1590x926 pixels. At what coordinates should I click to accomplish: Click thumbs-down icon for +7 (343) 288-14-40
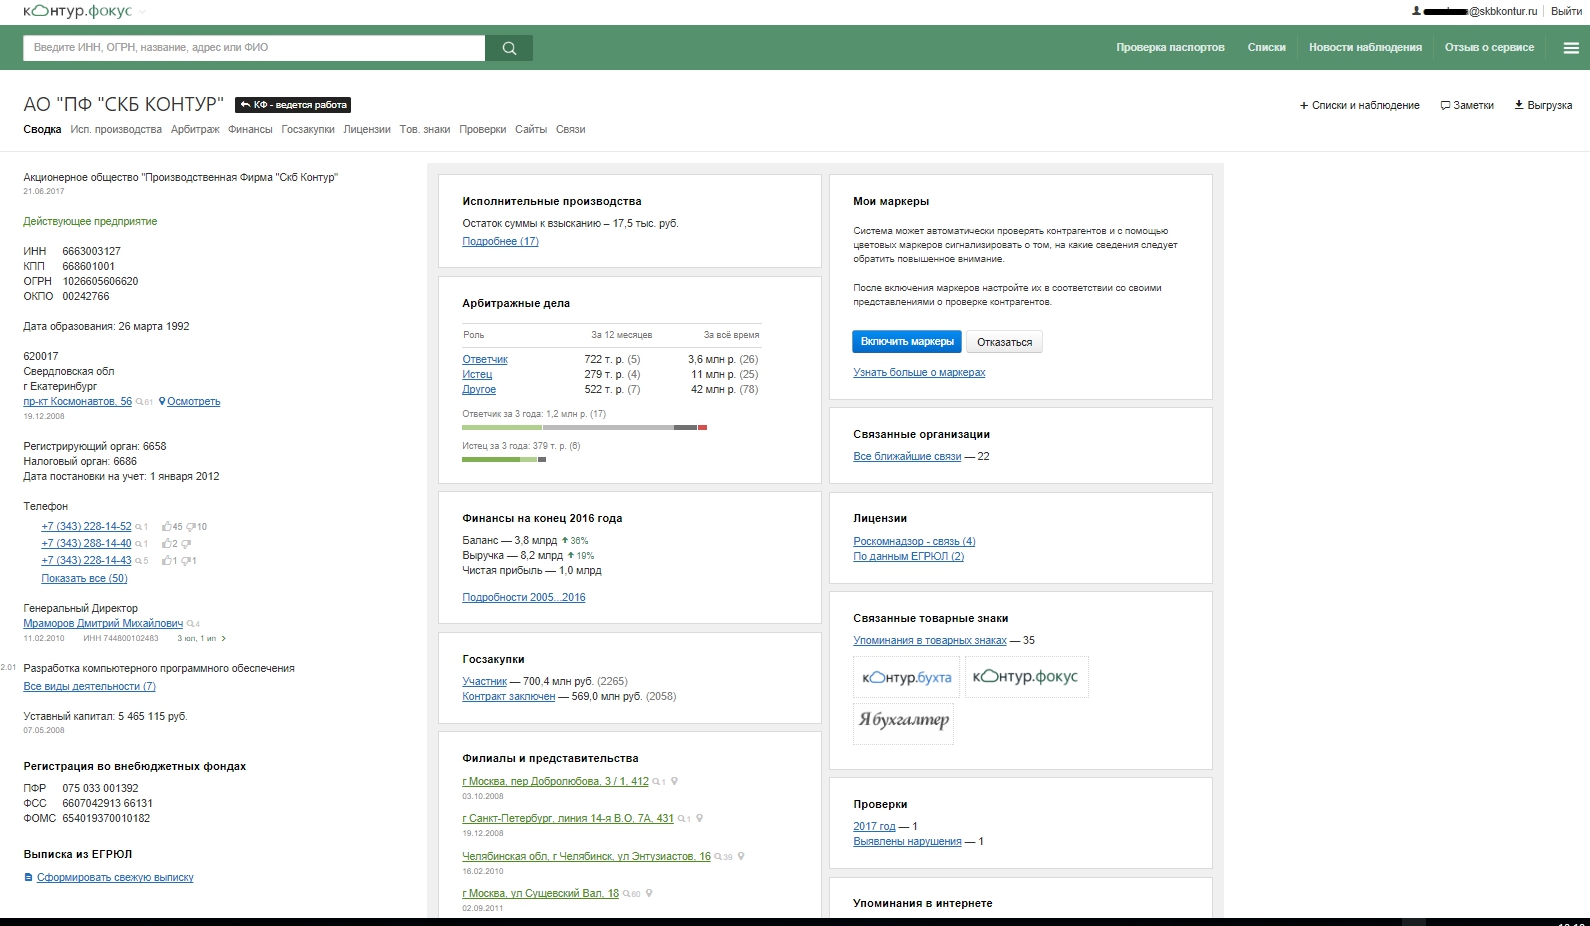pos(186,544)
